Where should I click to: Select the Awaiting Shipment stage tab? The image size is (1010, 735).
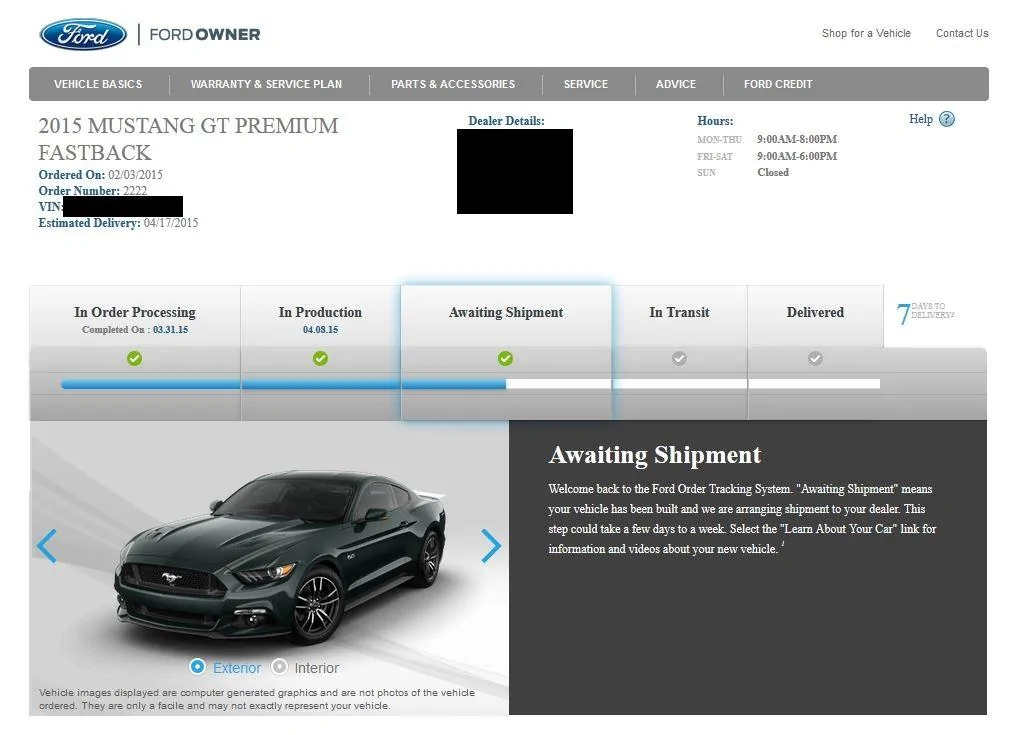point(506,317)
